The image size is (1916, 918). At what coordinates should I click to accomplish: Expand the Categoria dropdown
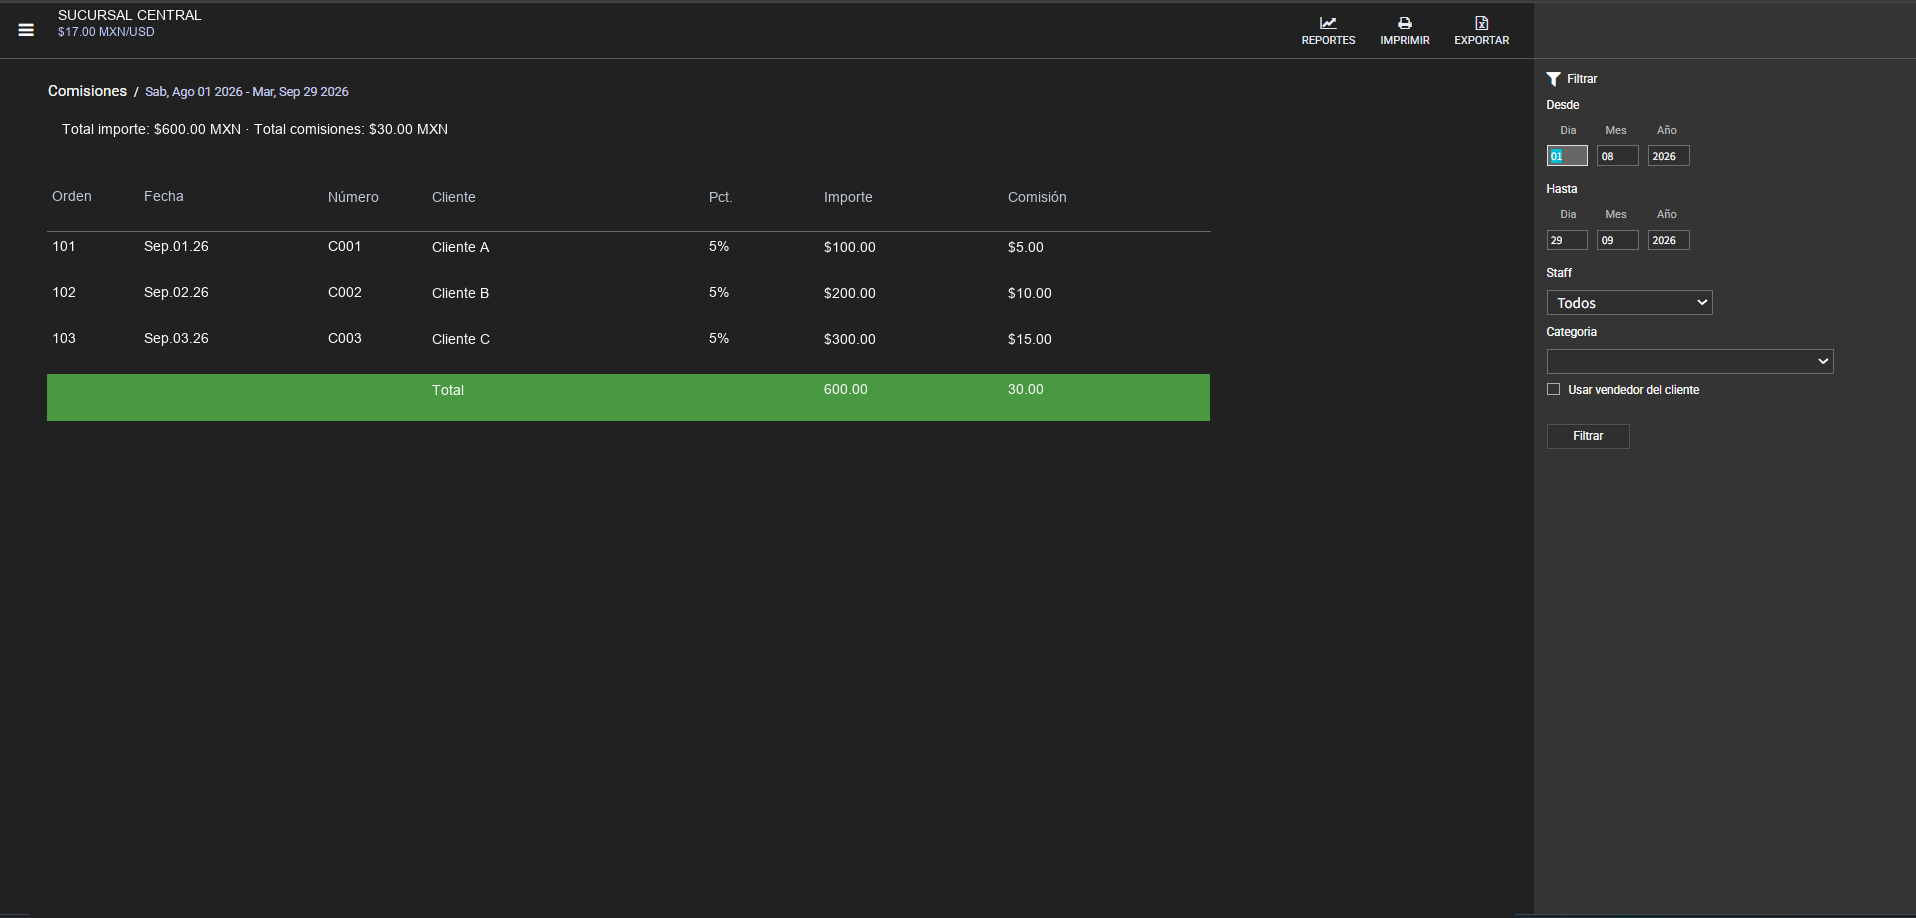tap(1690, 361)
